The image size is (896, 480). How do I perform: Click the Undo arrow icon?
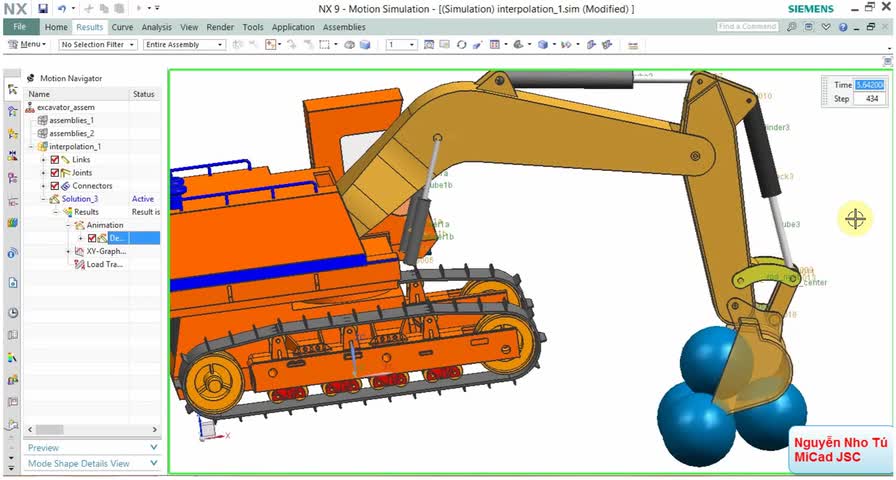point(61,9)
